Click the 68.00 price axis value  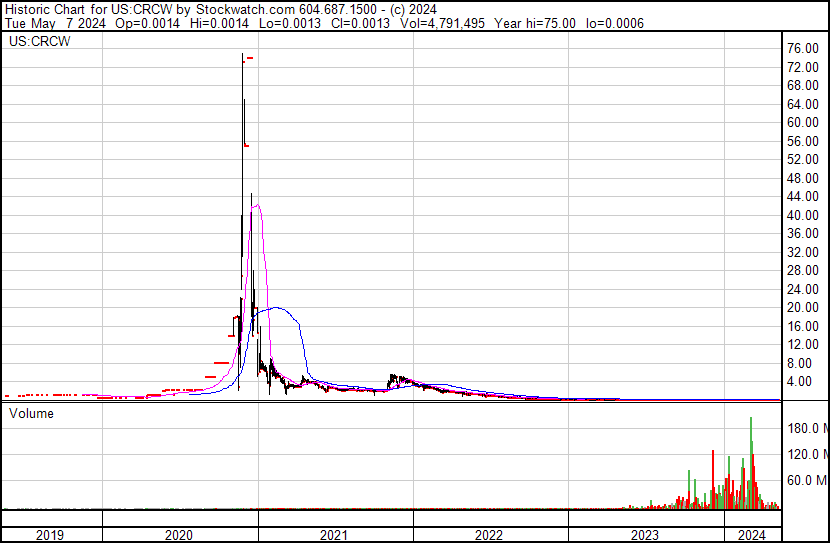803,86
